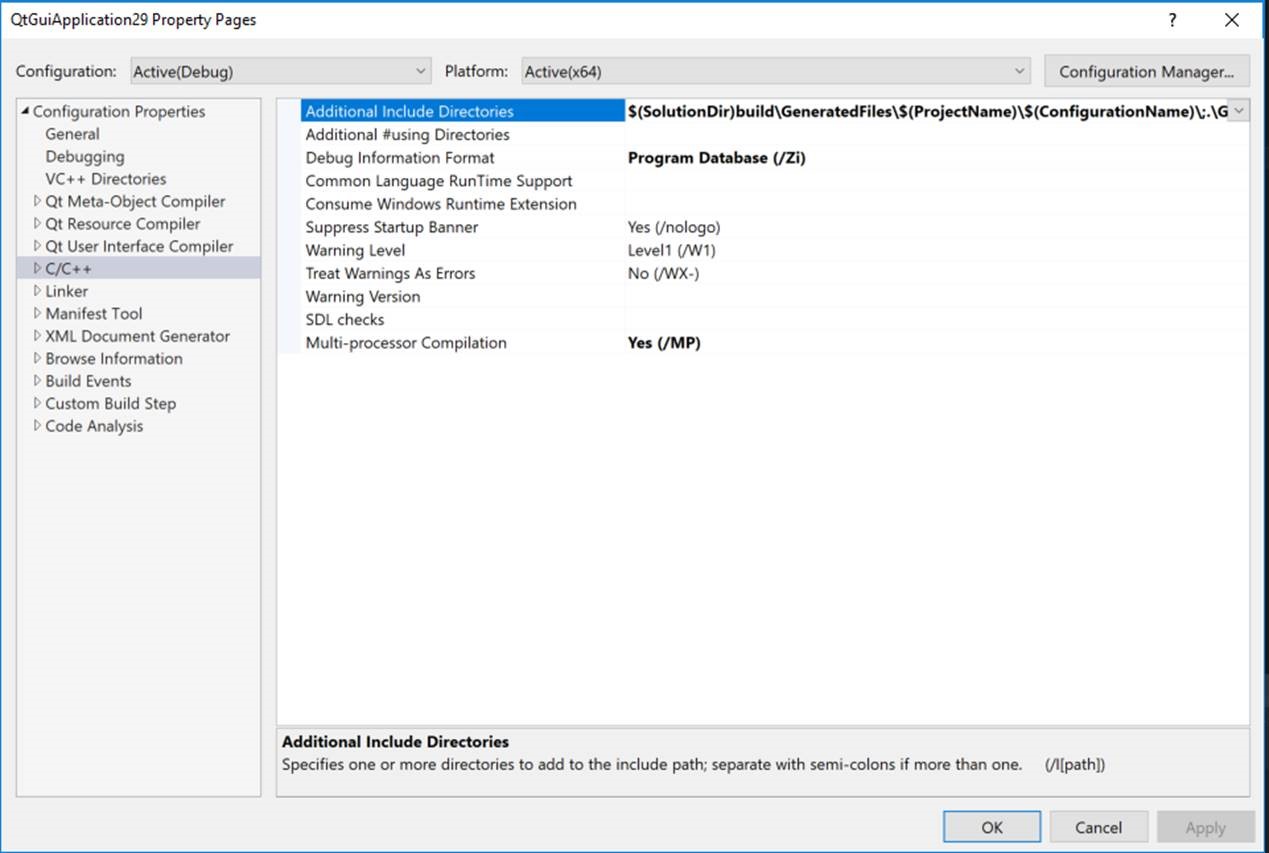The height and width of the screenshot is (853, 1269).
Task: Click the help question mark icon
Action: click(x=1173, y=20)
